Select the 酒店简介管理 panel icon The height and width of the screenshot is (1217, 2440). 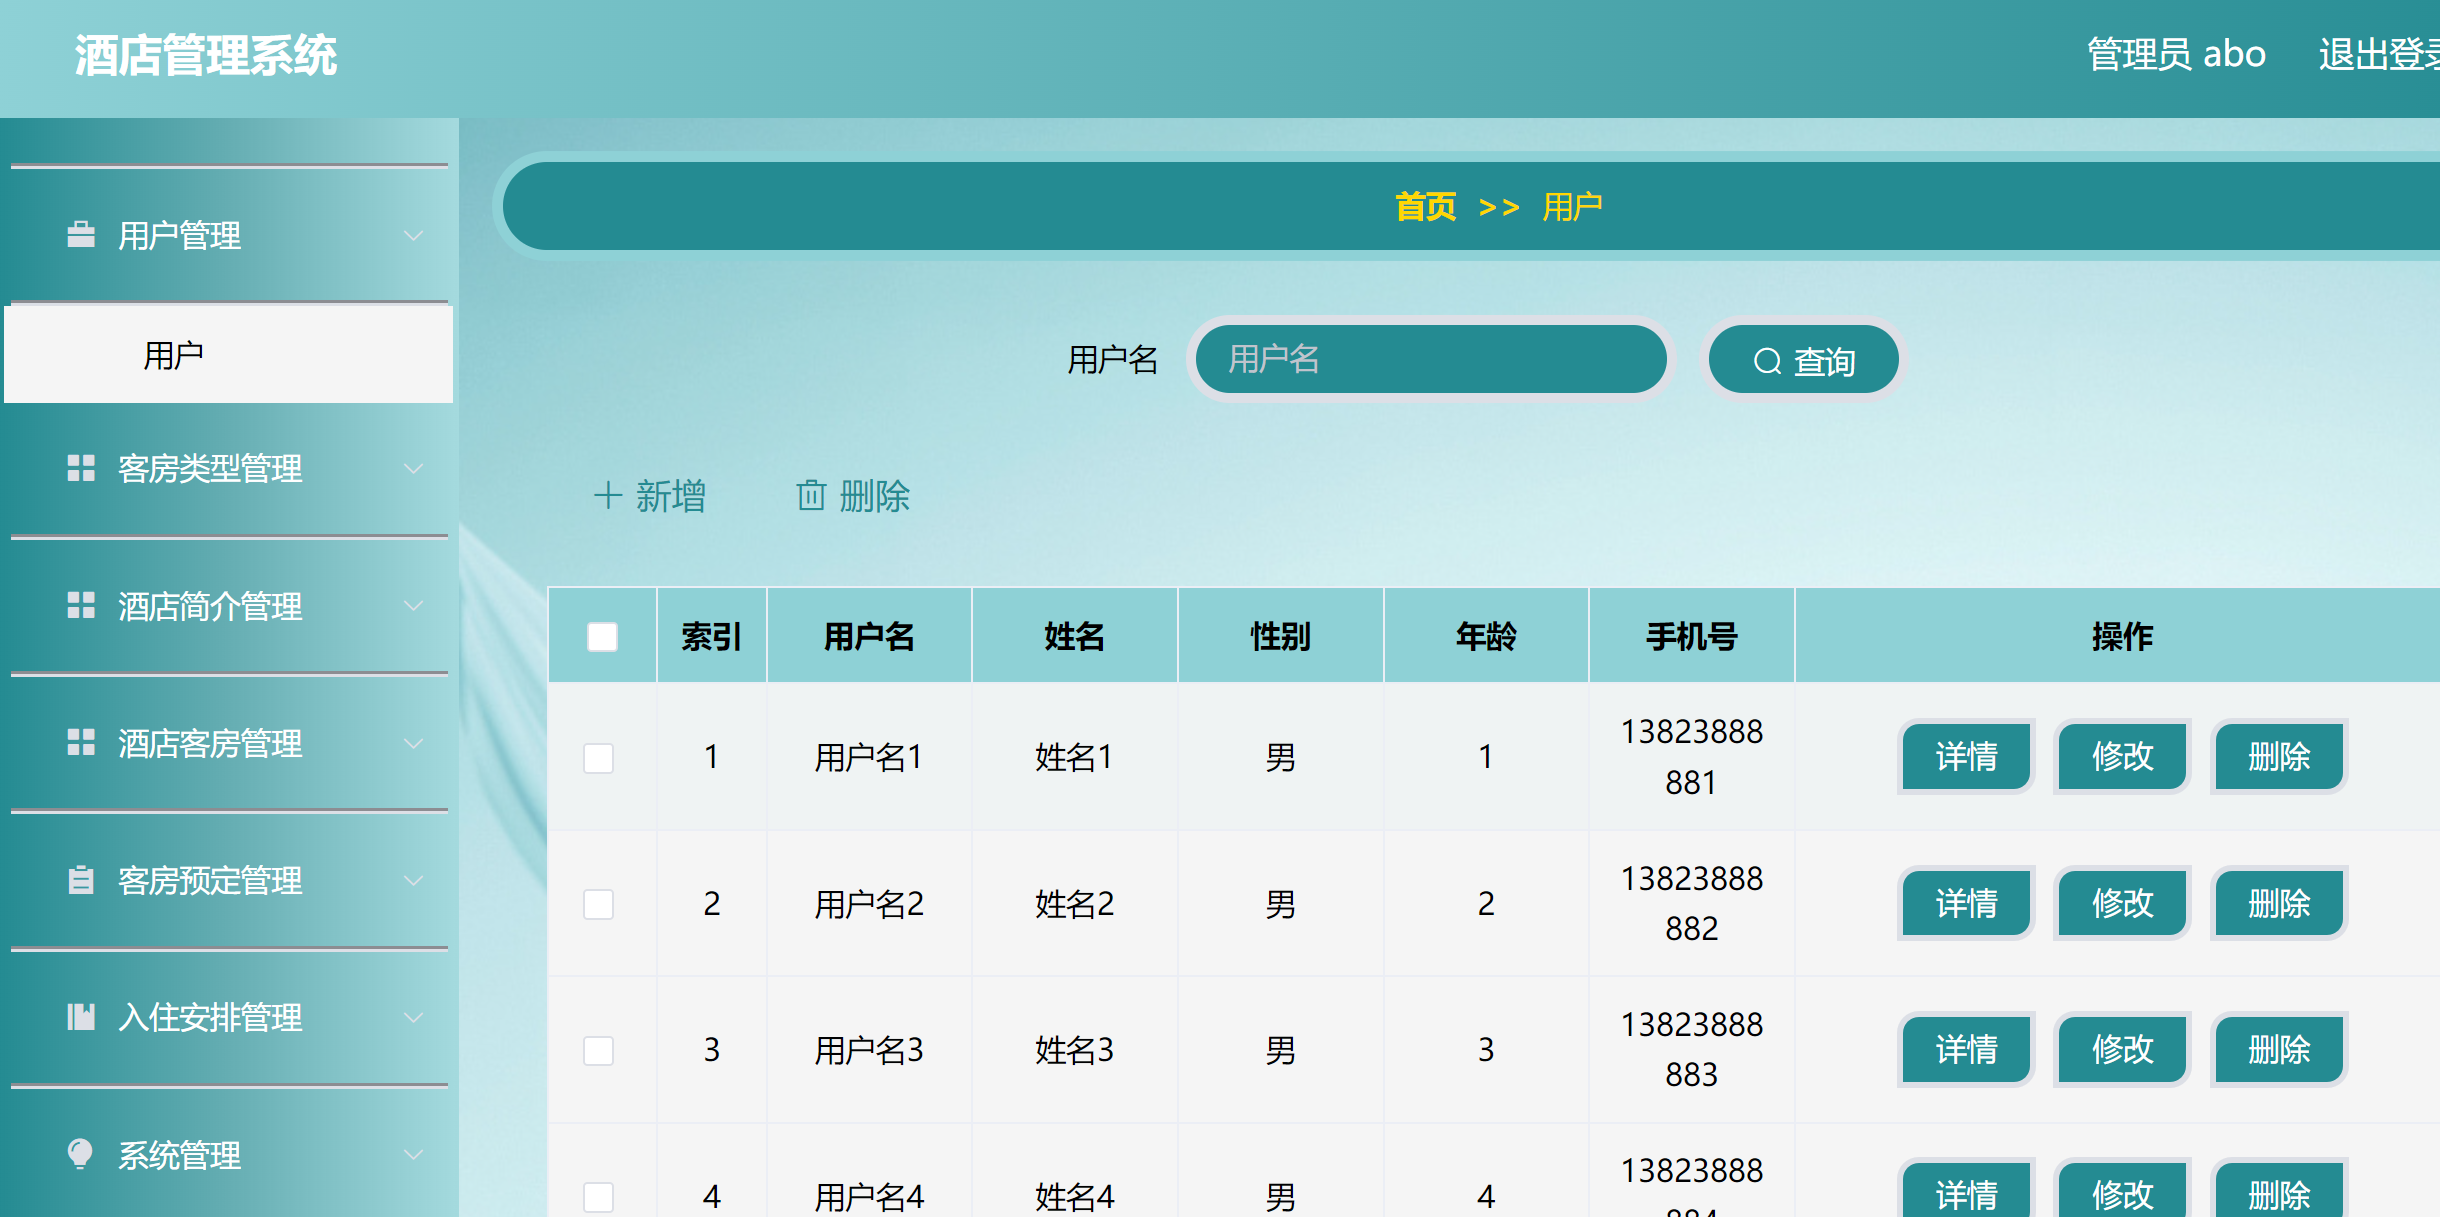point(81,606)
